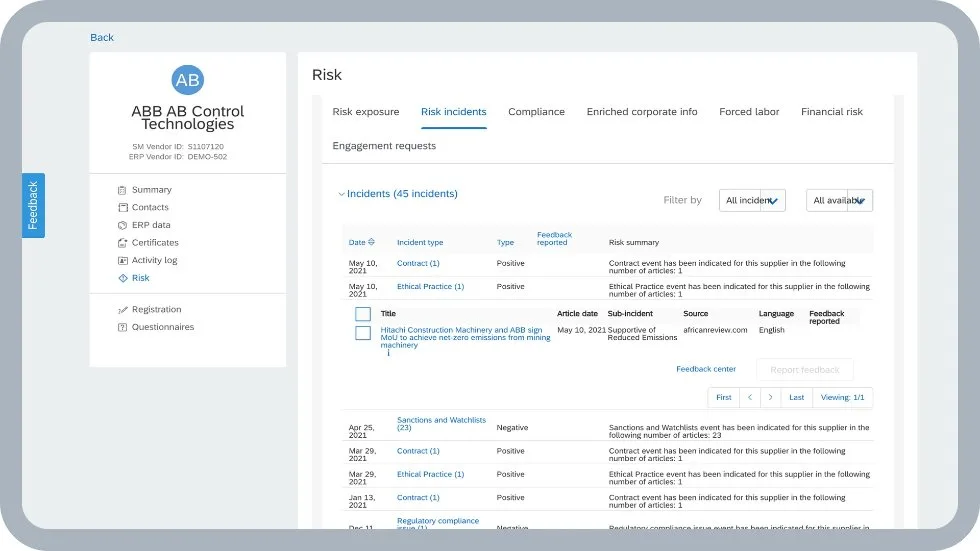Open the Enriched corporate info tab
This screenshot has height=551, width=980.
(x=642, y=112)
